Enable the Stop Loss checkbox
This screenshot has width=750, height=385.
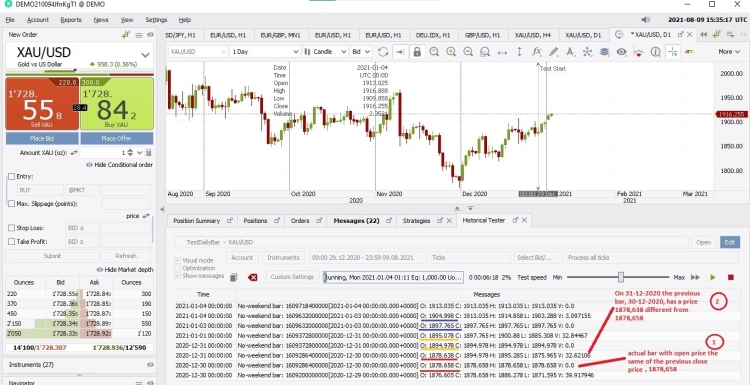(11, 228)
